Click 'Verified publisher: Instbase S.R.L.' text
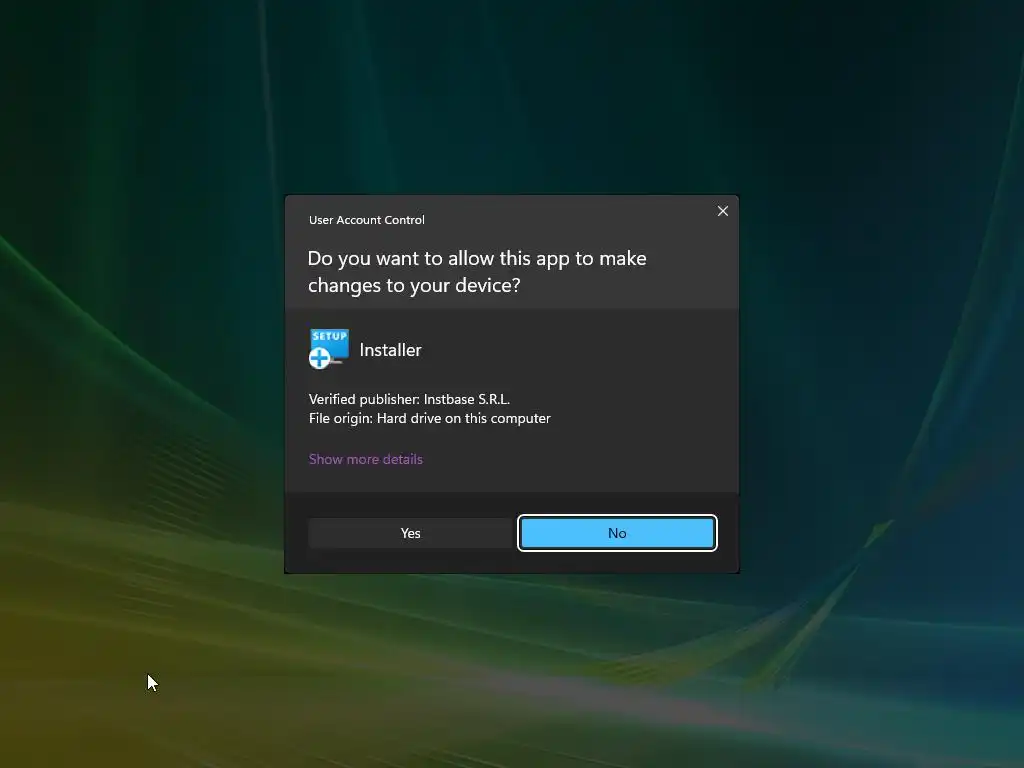 409,399
